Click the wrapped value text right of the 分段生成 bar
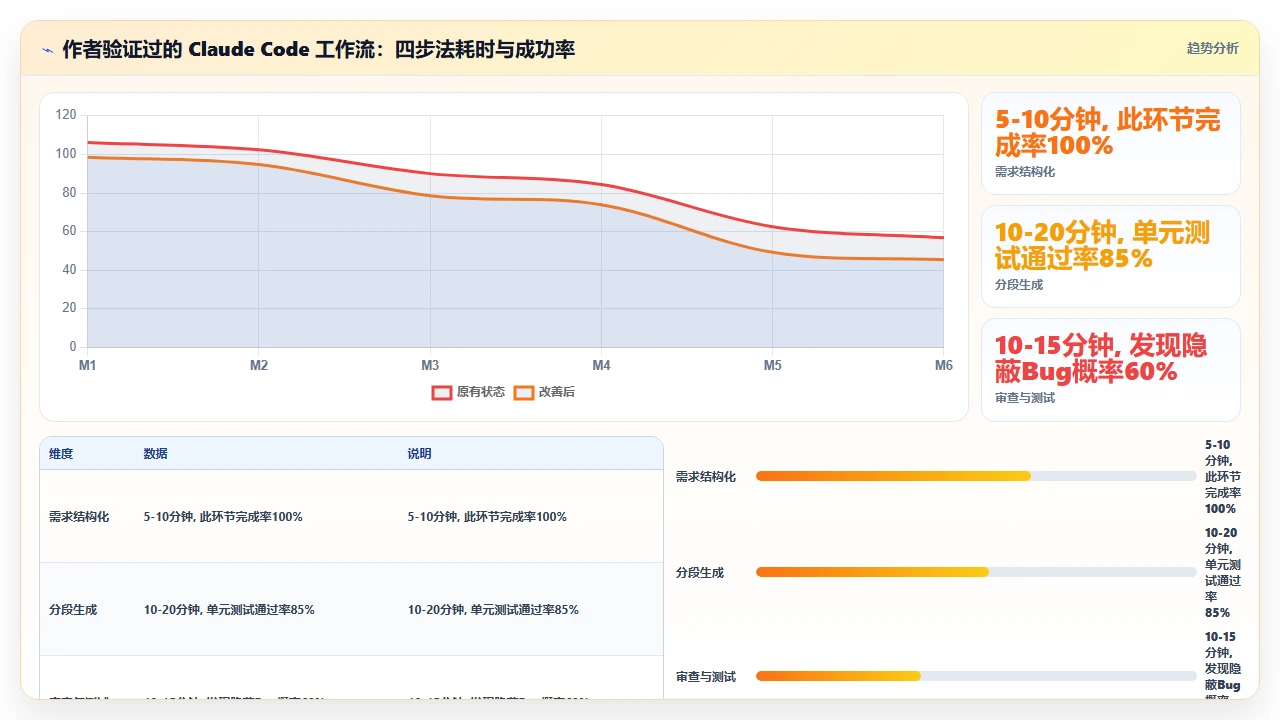 (x=1223, y=572)
